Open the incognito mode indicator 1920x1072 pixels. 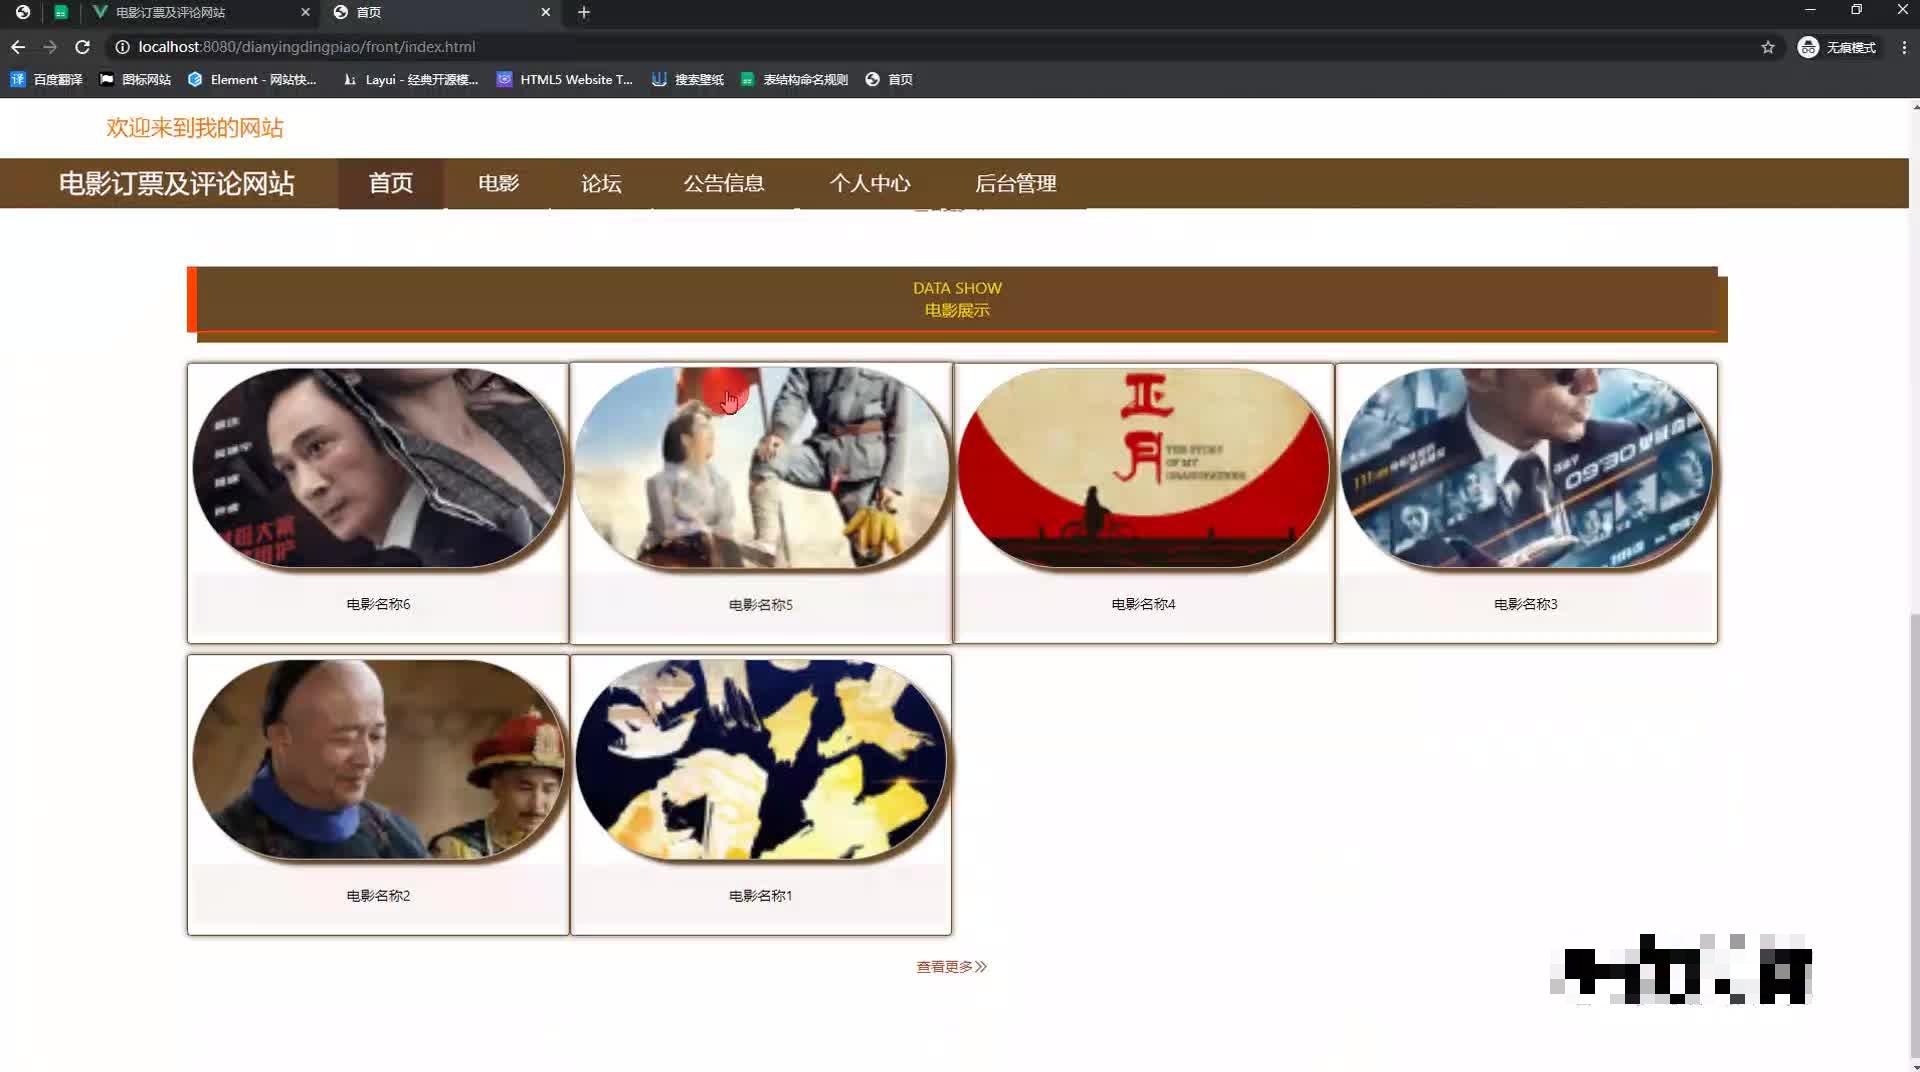tap(1837, 47)
